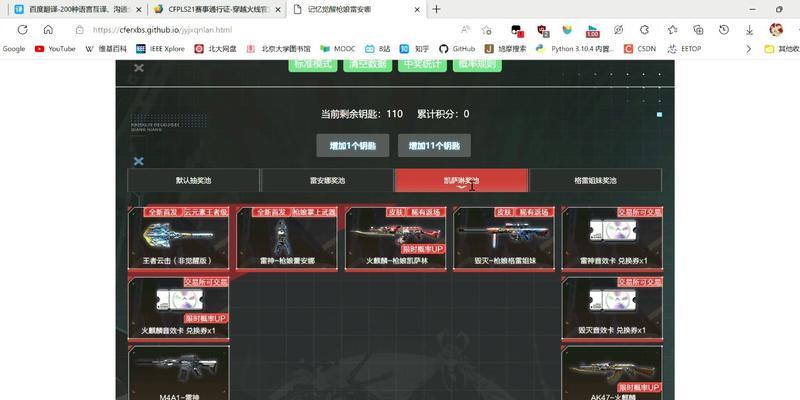This screenshot has width=800, height=400.
Task: Open the B站 bookmark
Action: coord(378,49)
